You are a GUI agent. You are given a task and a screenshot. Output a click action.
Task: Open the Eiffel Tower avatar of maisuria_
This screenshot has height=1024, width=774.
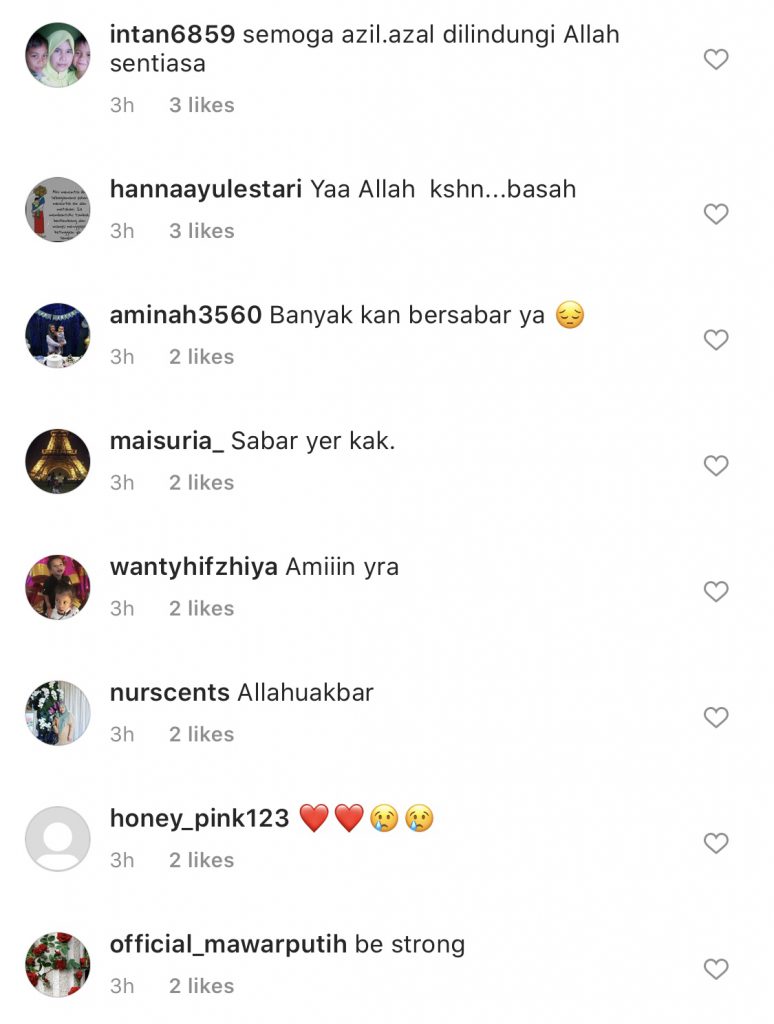coord(57,461)
